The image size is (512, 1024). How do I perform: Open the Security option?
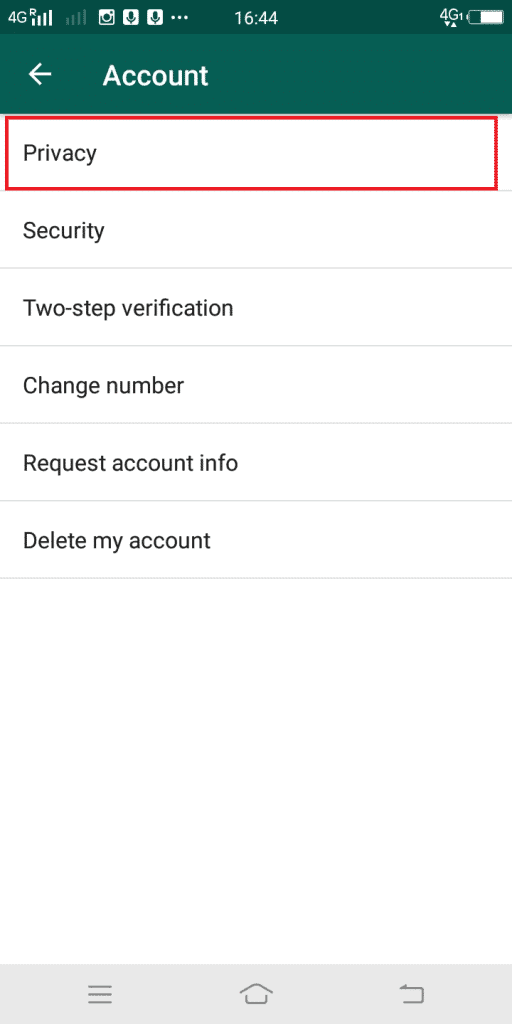256,230
